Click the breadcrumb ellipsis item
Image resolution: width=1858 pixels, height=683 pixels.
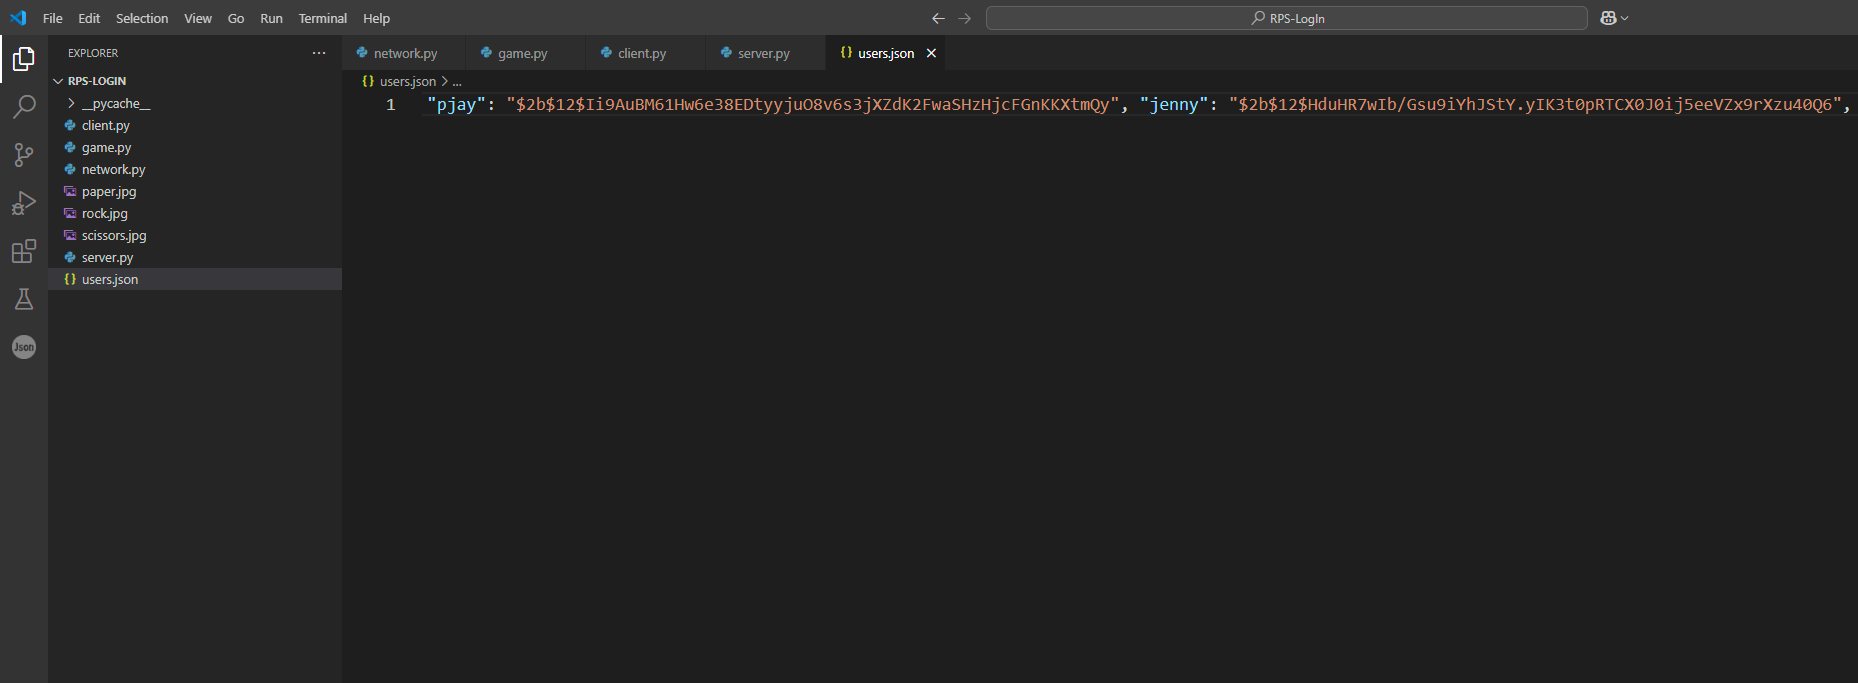point(457,81)
